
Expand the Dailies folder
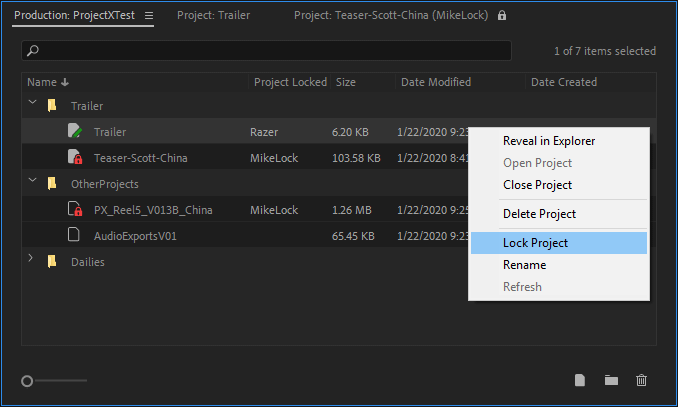[x=30, y=258]
